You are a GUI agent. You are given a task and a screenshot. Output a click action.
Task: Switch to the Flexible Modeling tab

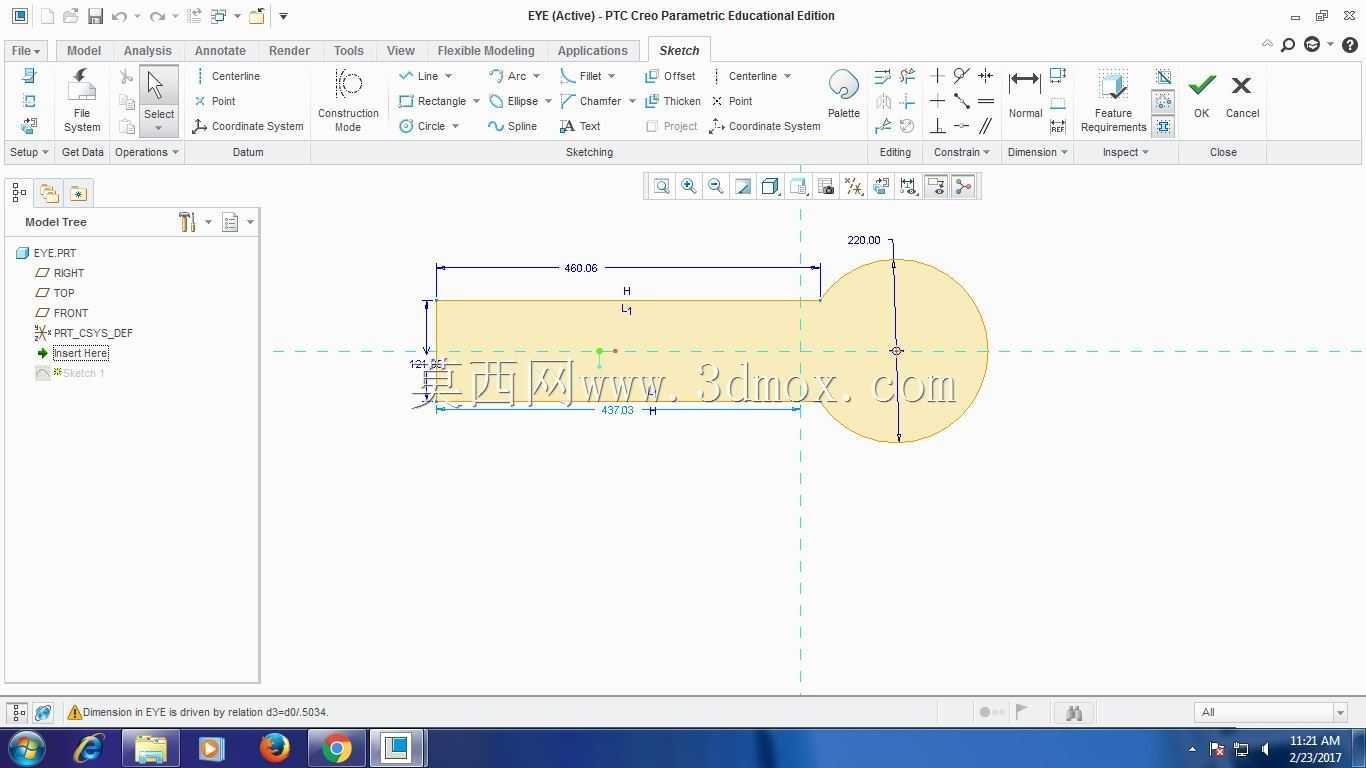pos(486,50)
